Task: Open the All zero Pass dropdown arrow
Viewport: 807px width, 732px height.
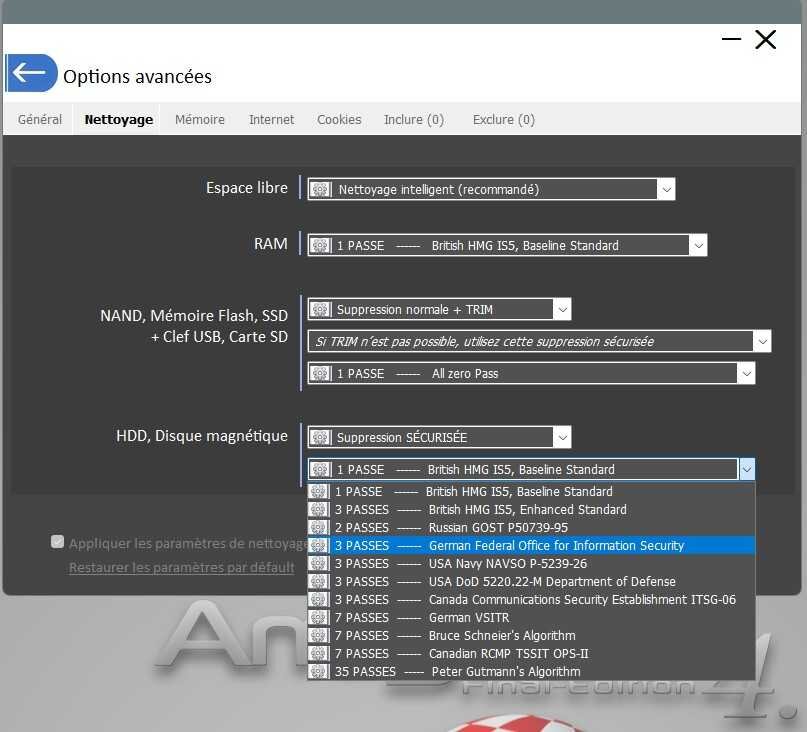Action: 746,374
